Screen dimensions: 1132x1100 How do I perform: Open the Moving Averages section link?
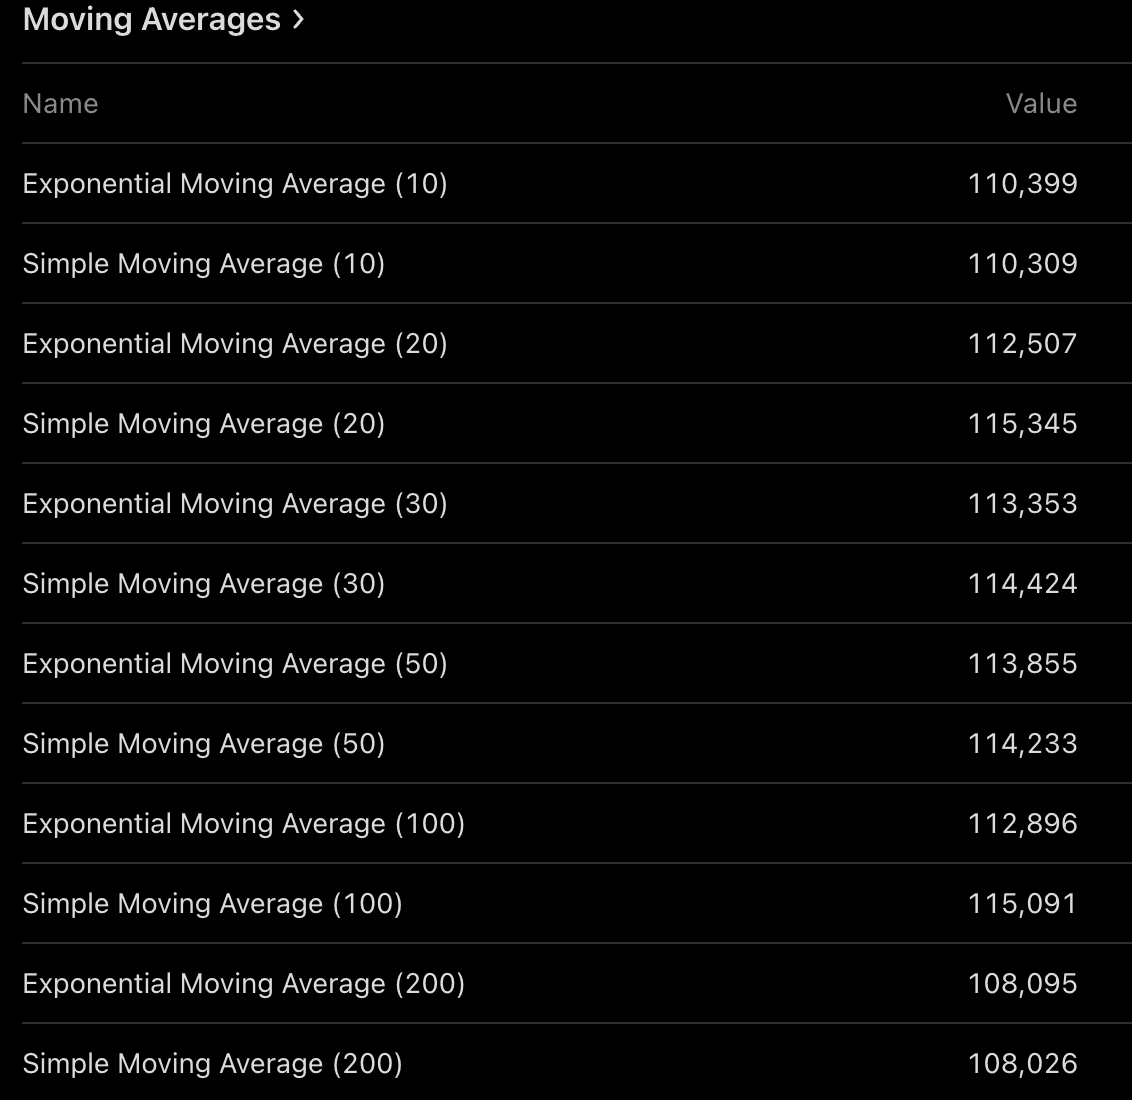tap(151, 20)
